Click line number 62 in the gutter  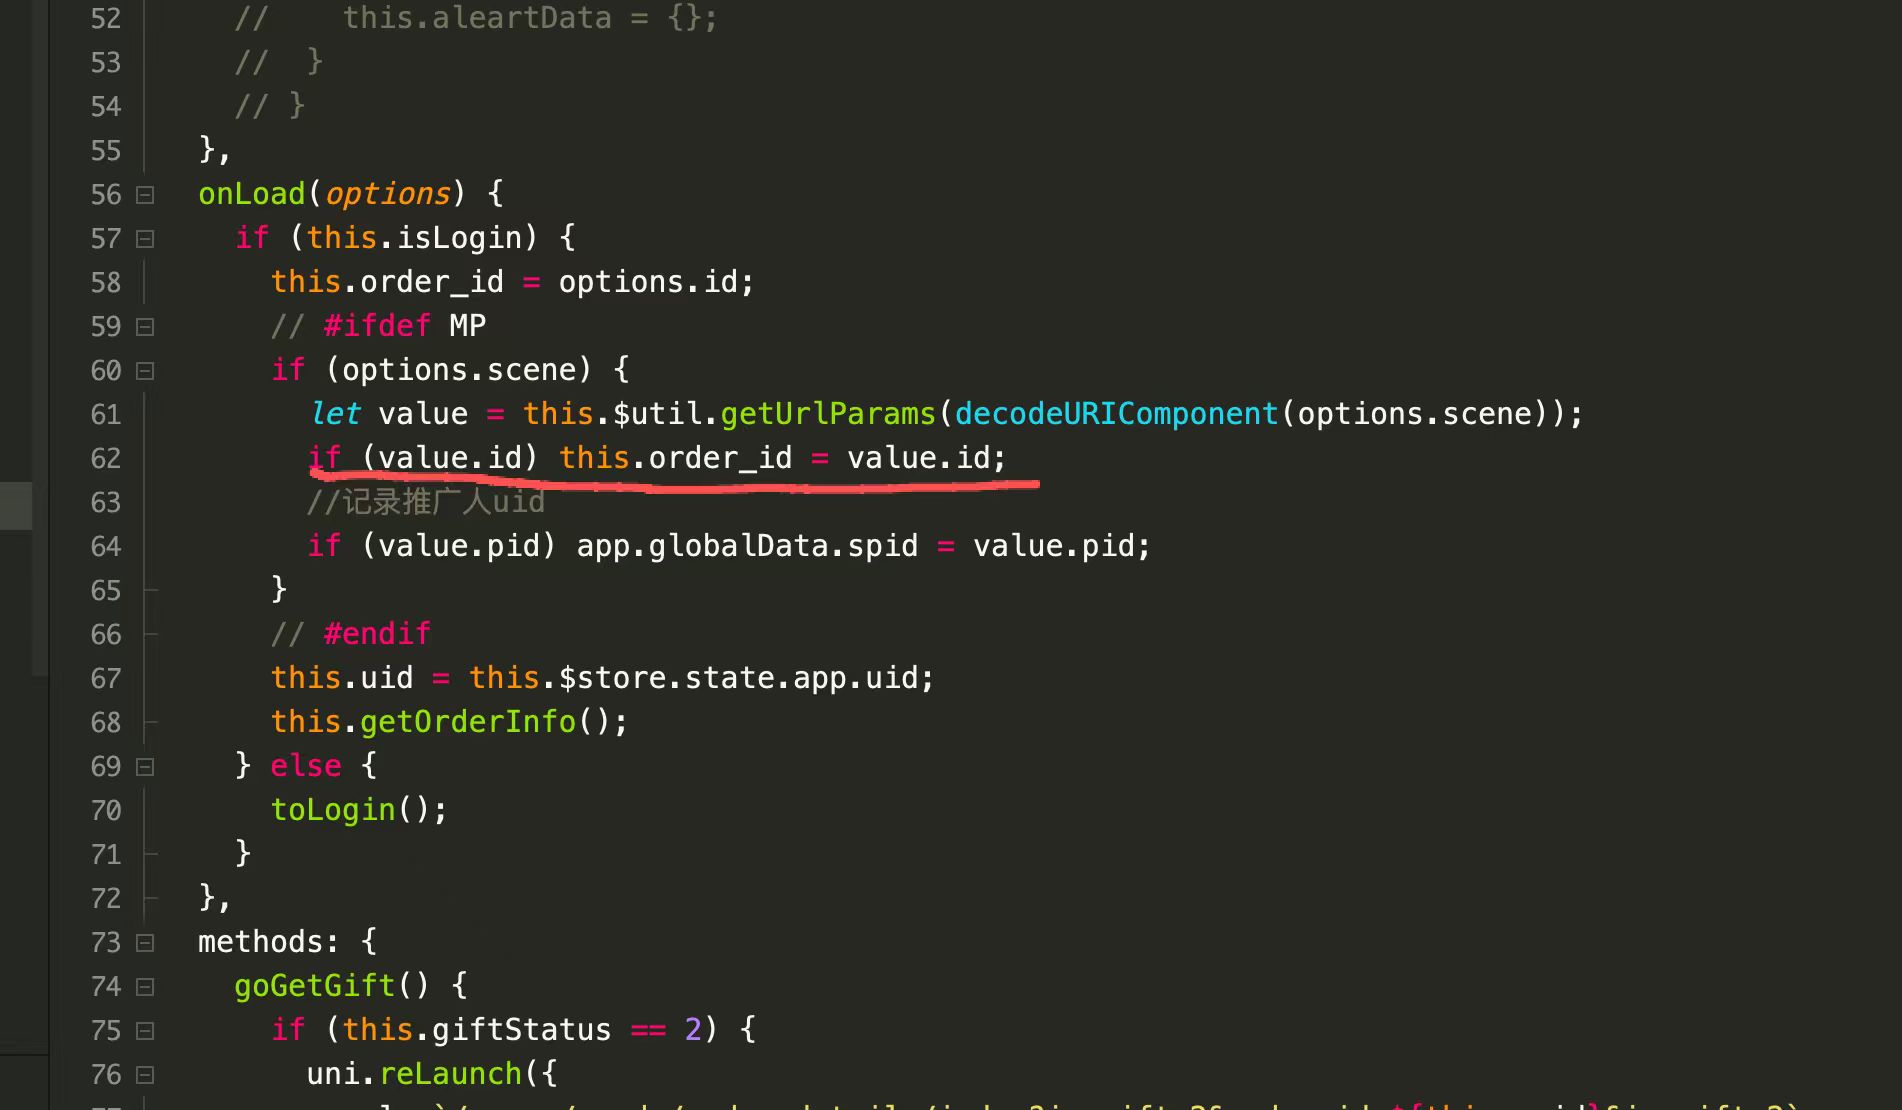(x=105, y=459)
